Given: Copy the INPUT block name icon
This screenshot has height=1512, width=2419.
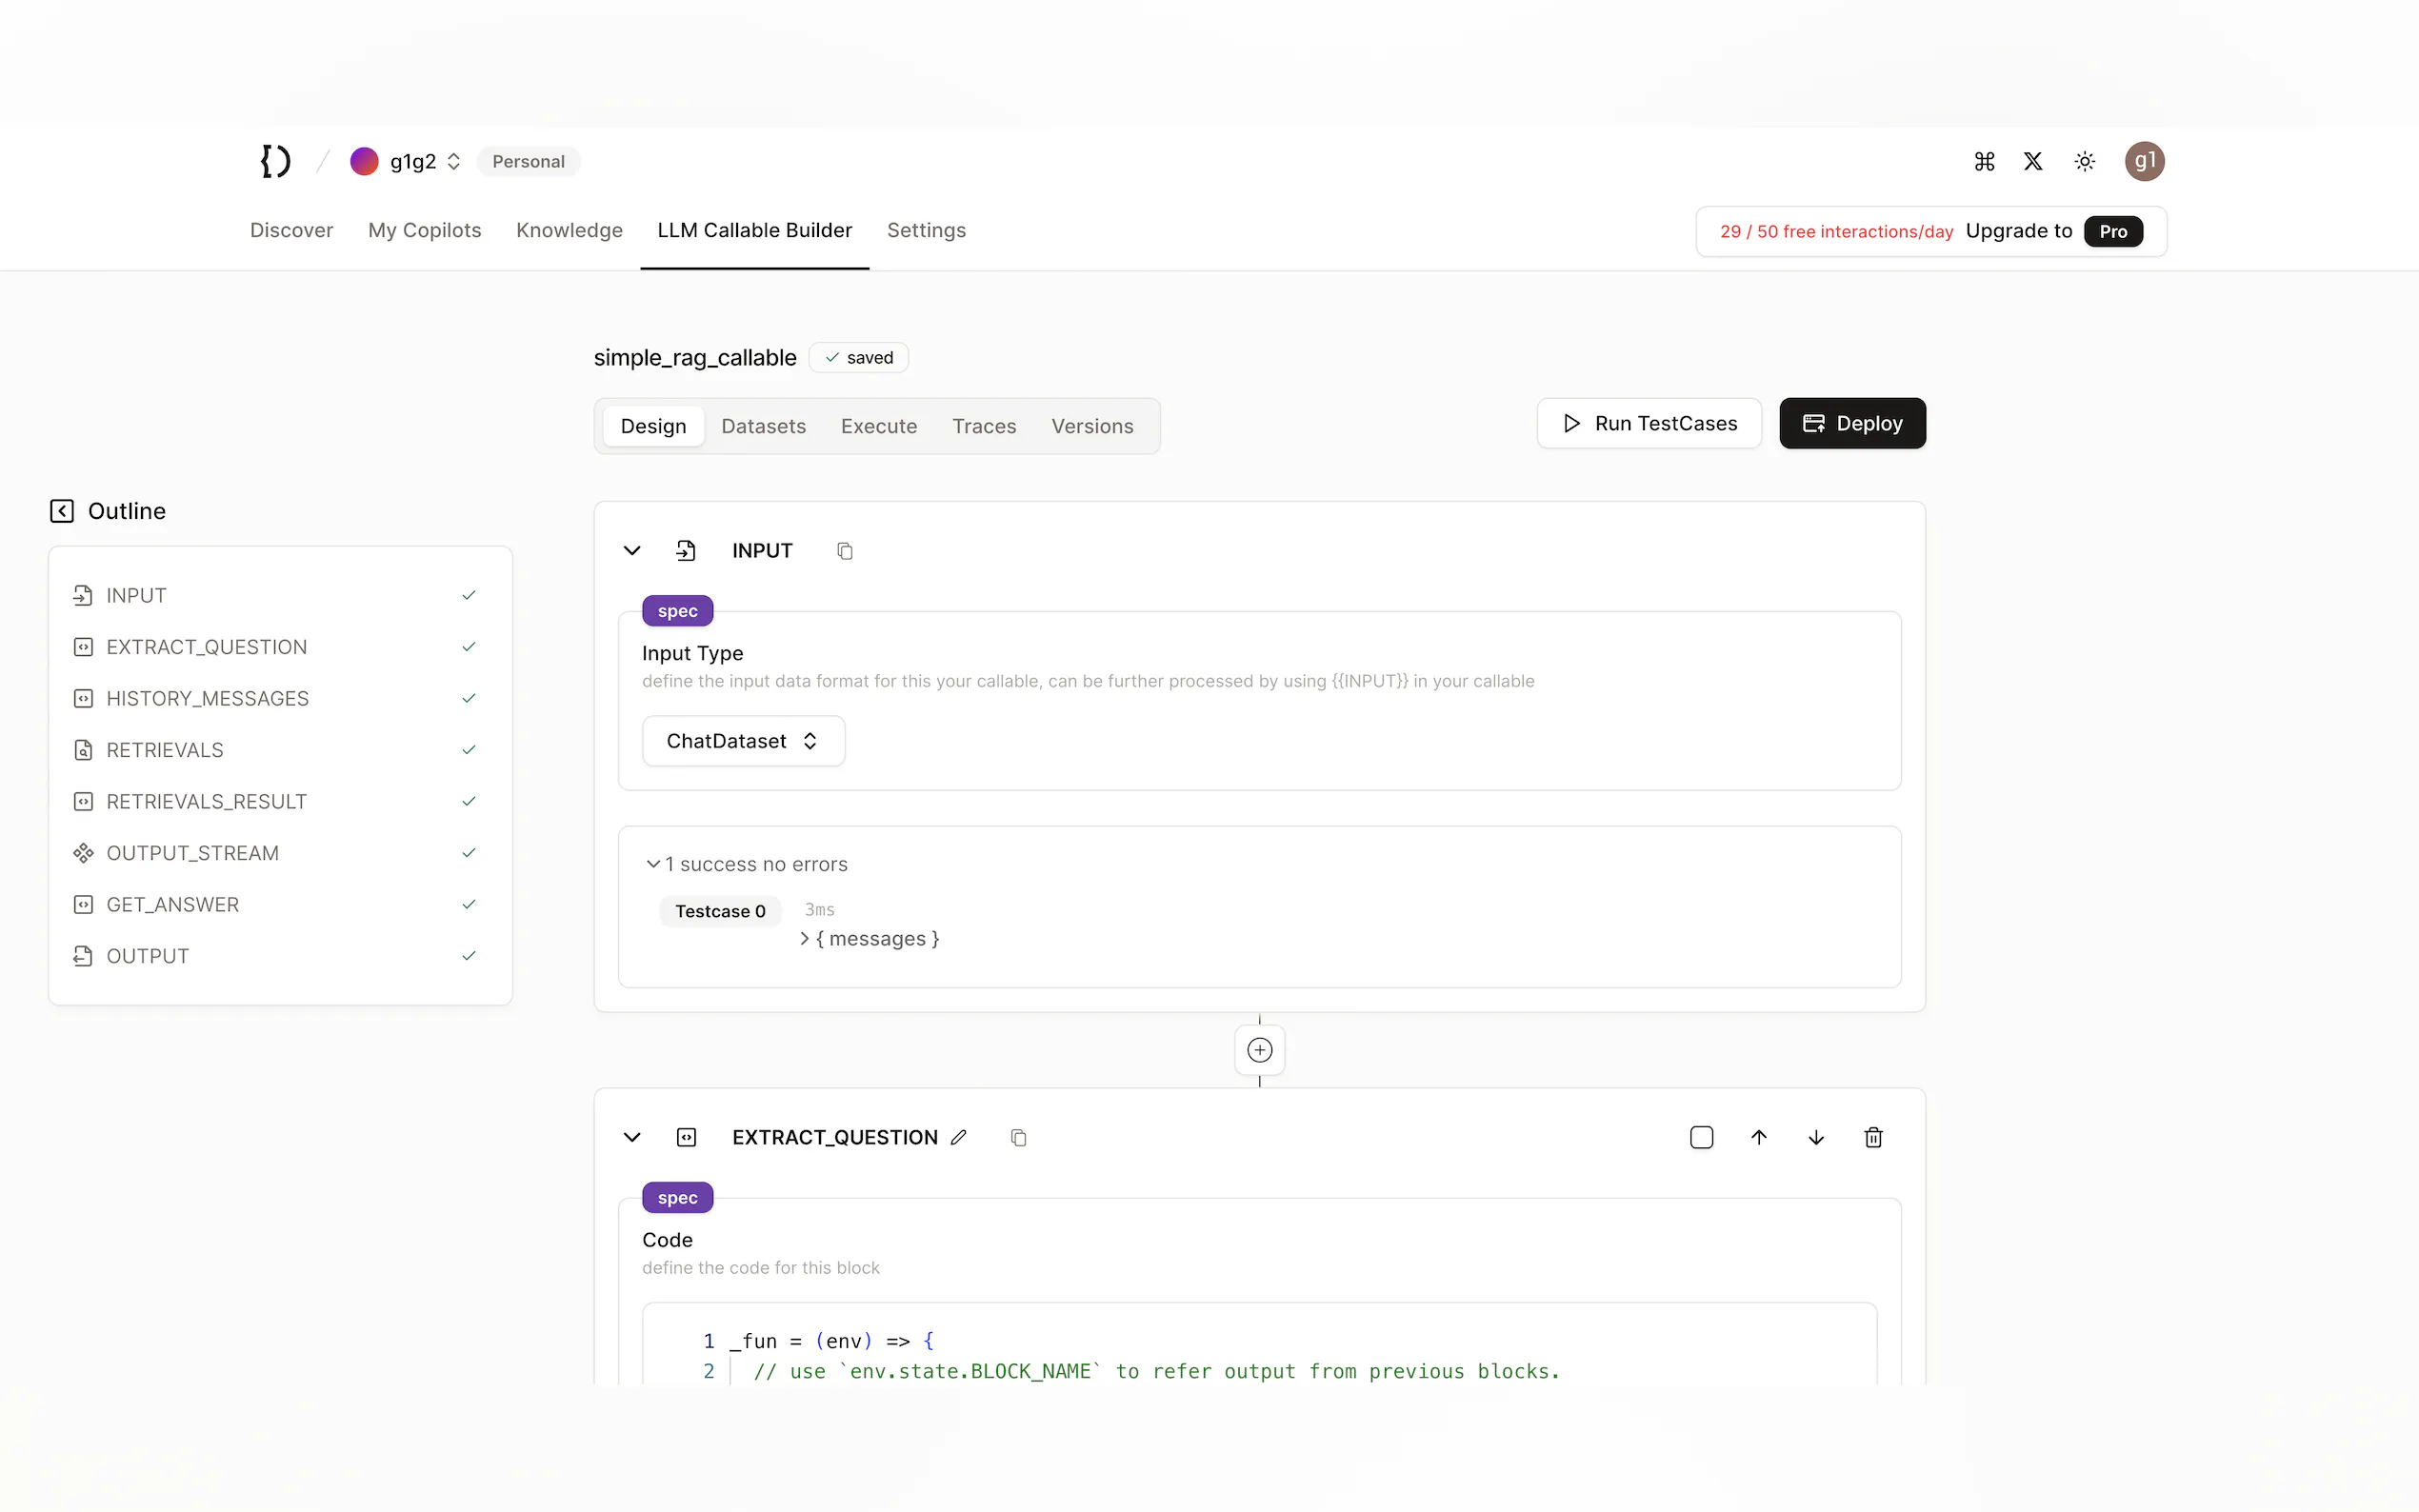Looking at the screenshot, I should coord(845,551).
